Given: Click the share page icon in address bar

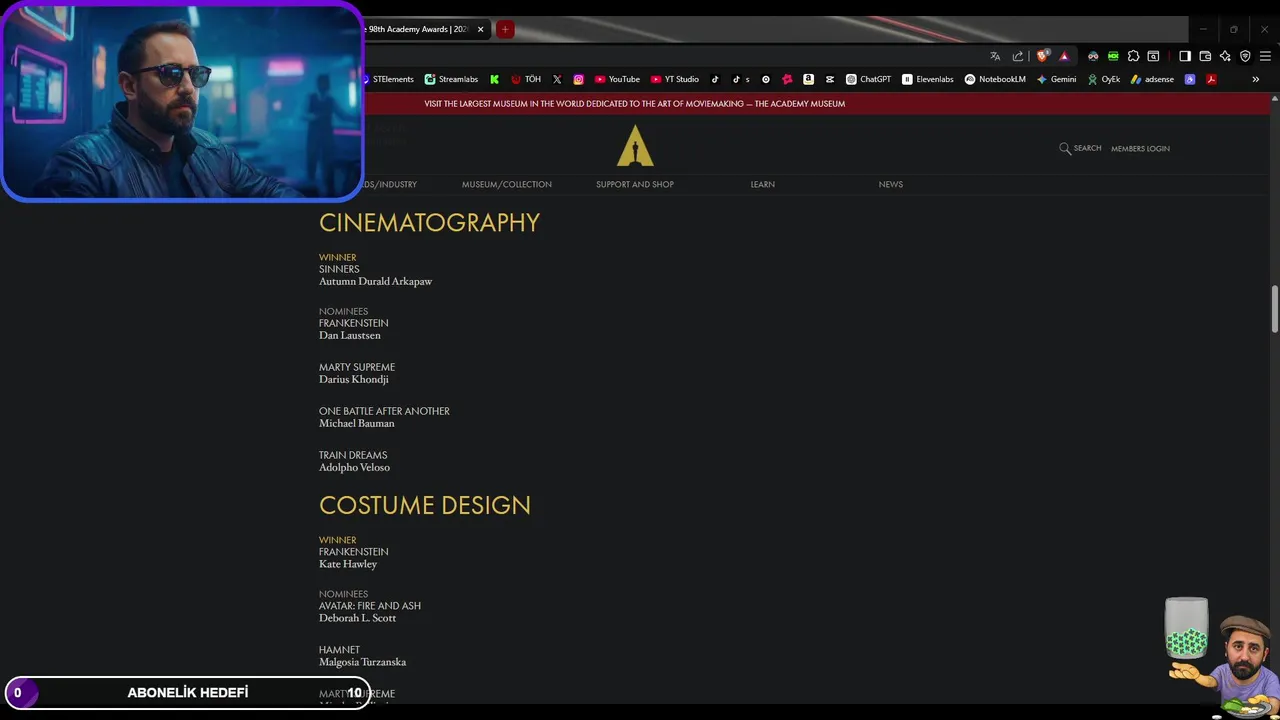Looking at the screenshot, I should coord(1018,56).
